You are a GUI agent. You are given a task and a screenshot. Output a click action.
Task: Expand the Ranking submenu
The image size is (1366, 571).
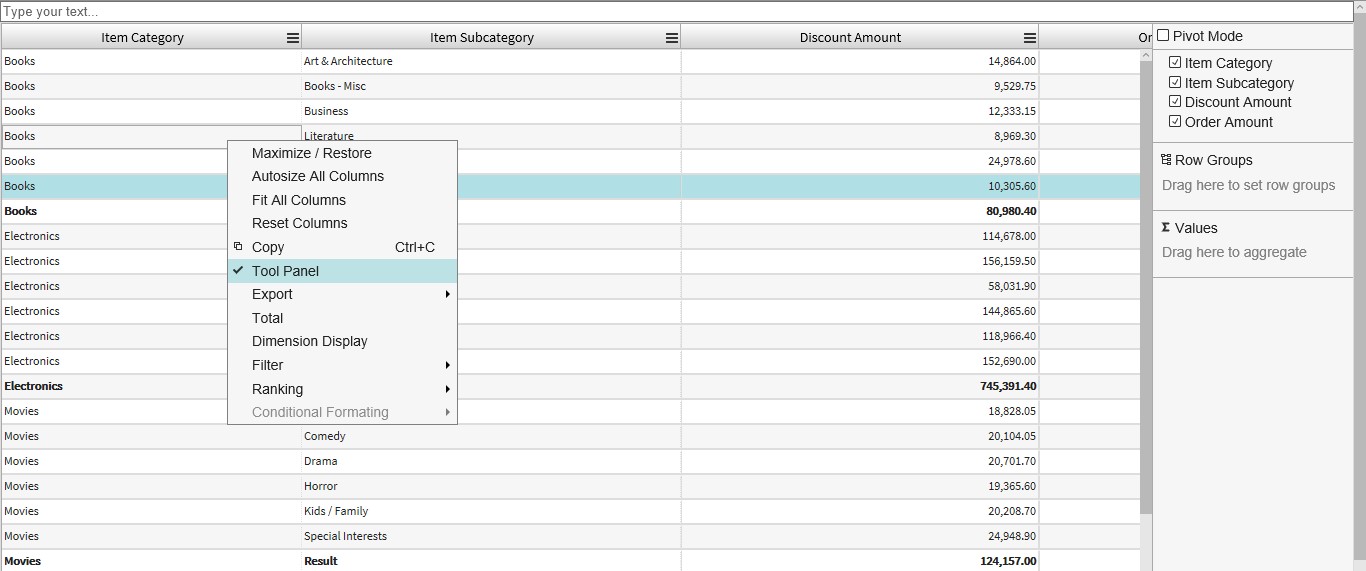tap(342, 389)
